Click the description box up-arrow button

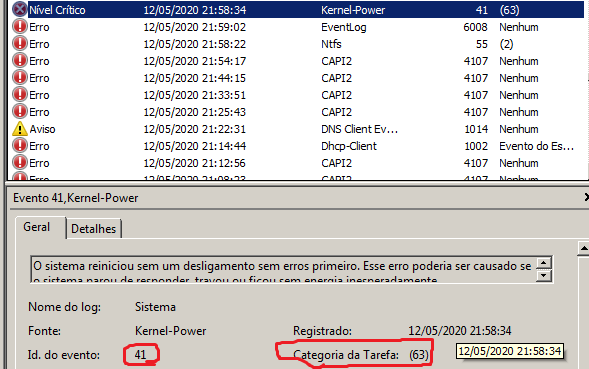tap(544, 263)
